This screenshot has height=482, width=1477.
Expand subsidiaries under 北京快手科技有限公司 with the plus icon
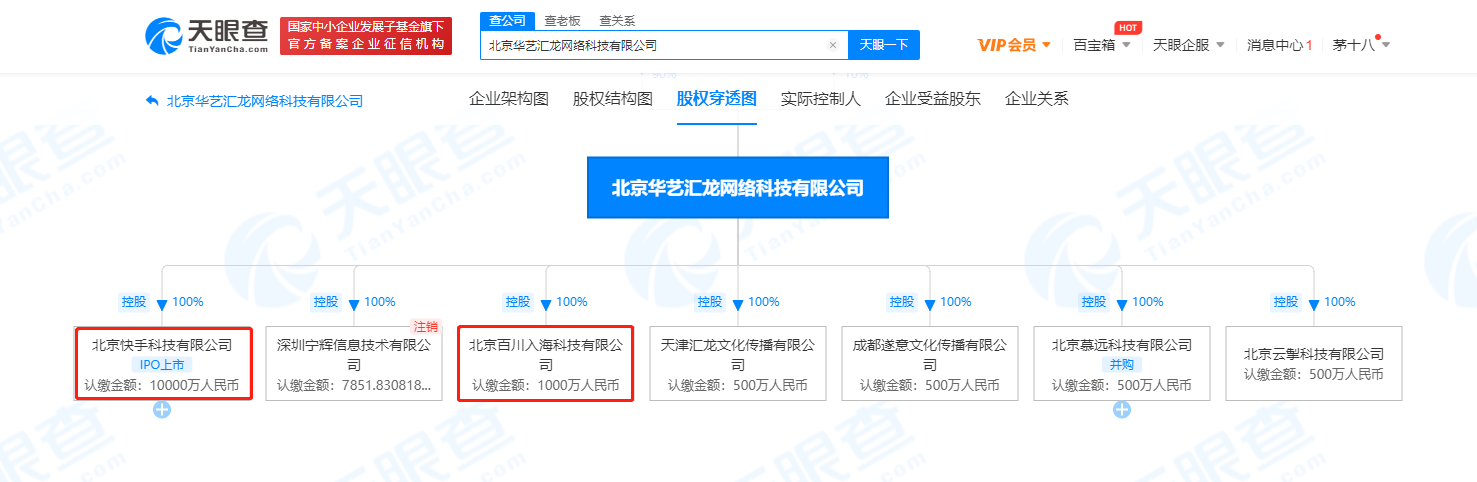[x=162, y=410]
